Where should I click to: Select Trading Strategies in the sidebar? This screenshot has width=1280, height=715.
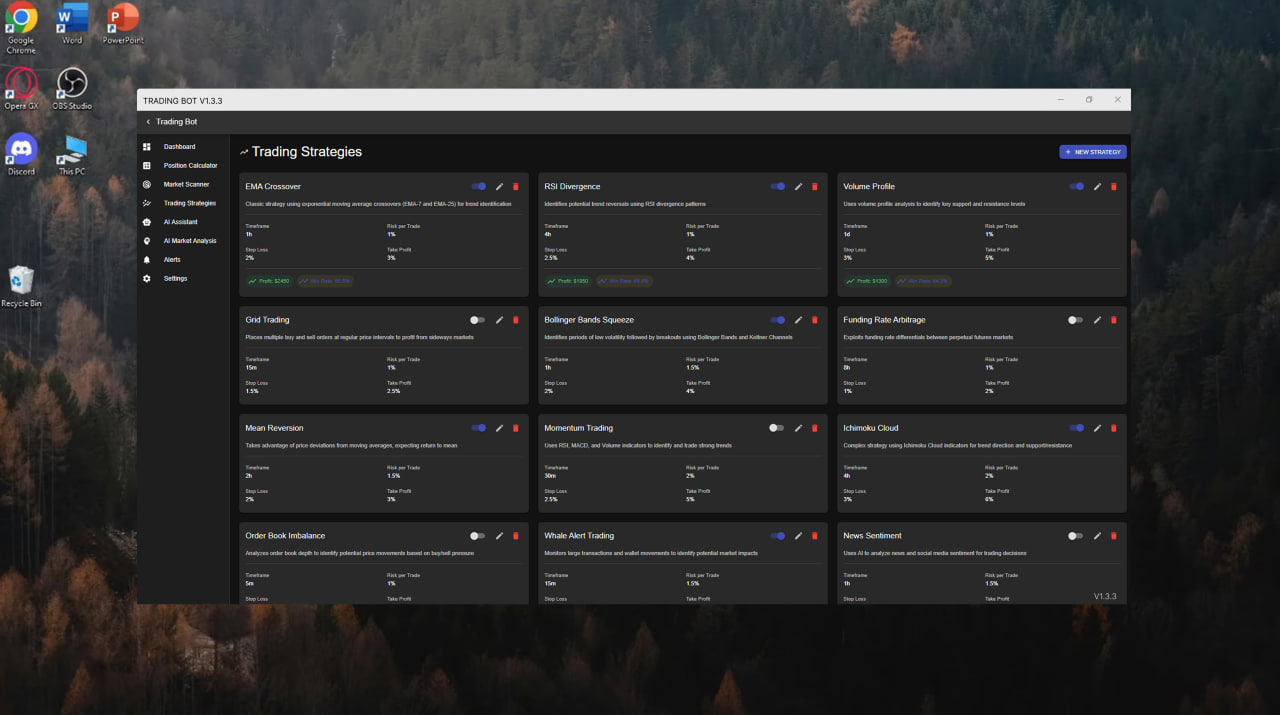pyautogui.click(x=191, y=203)
